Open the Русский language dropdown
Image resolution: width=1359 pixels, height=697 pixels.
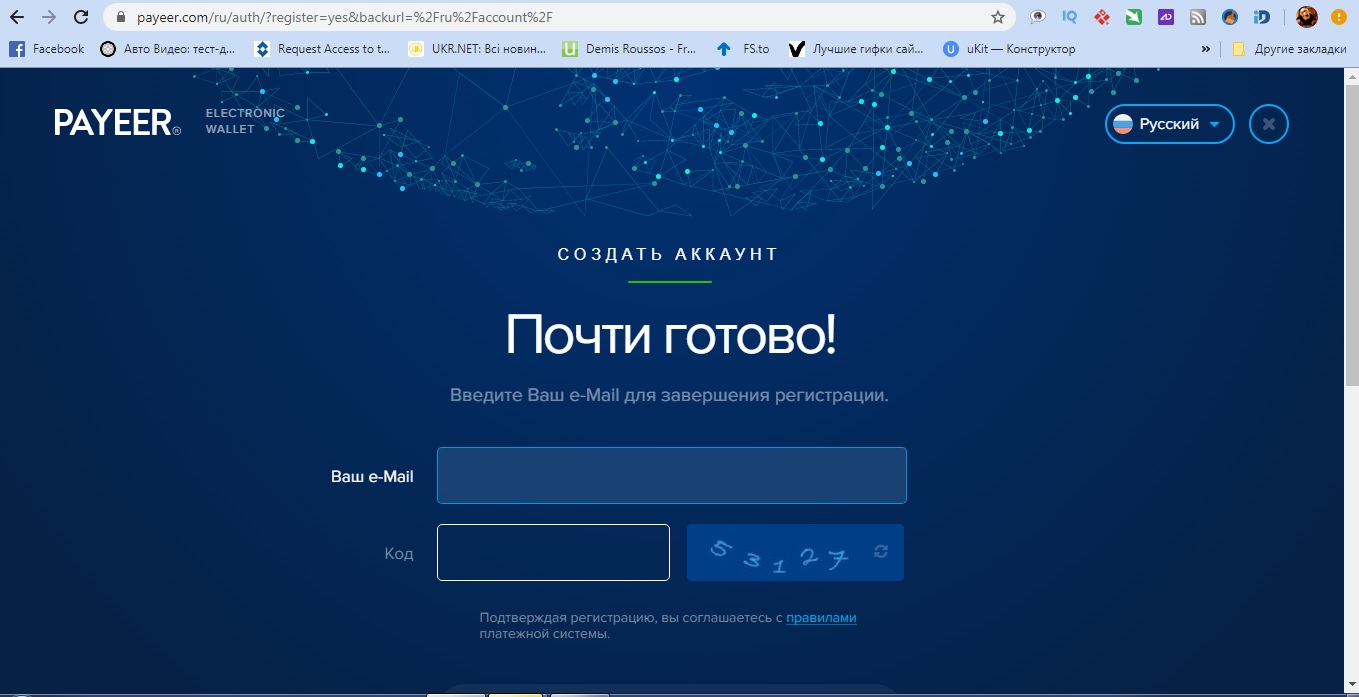pyautogui.click(x=1169, y=124)
